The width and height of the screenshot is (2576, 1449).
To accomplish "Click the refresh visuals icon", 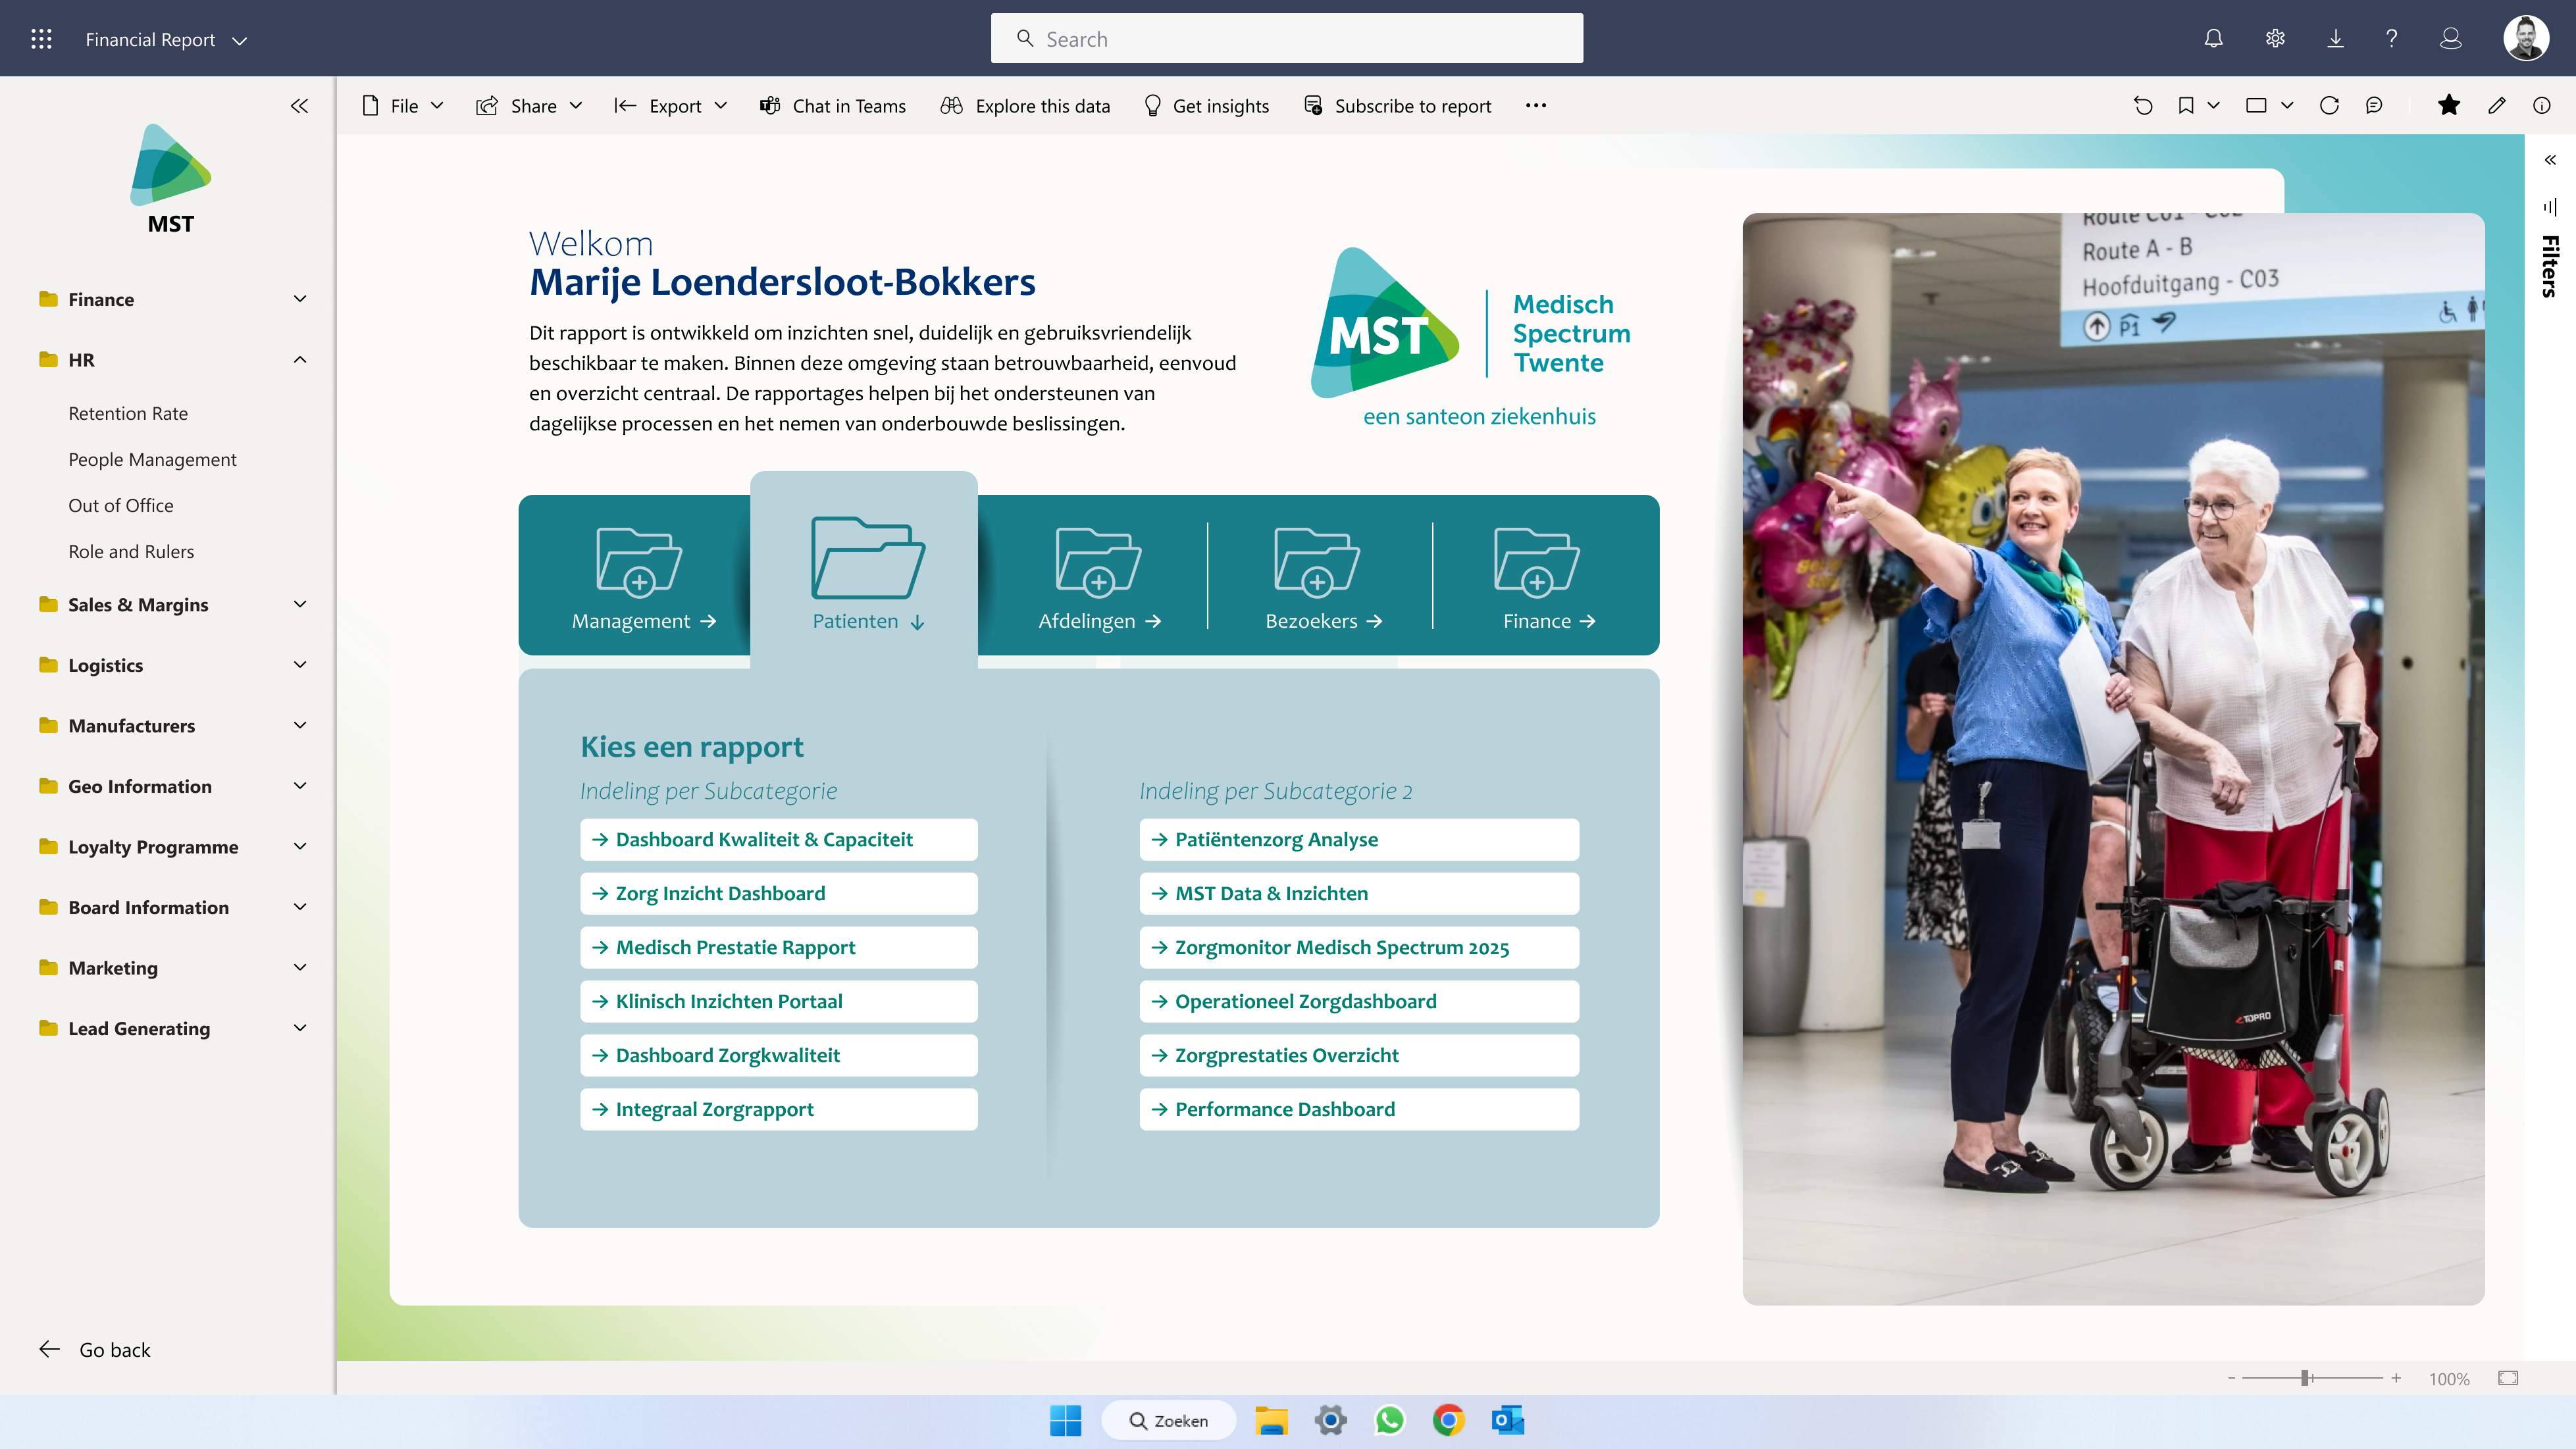I will pyautogui.click(x=2329, y=106).
